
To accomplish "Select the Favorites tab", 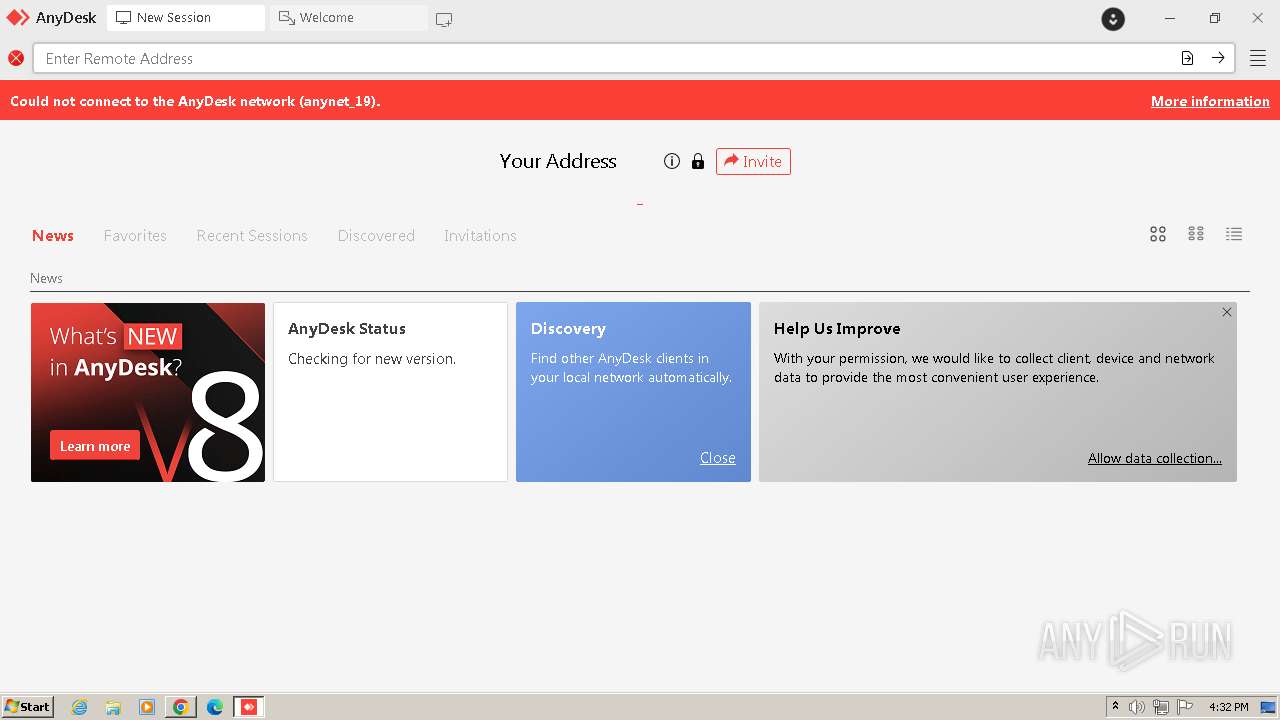I will (x=135, y=236).
